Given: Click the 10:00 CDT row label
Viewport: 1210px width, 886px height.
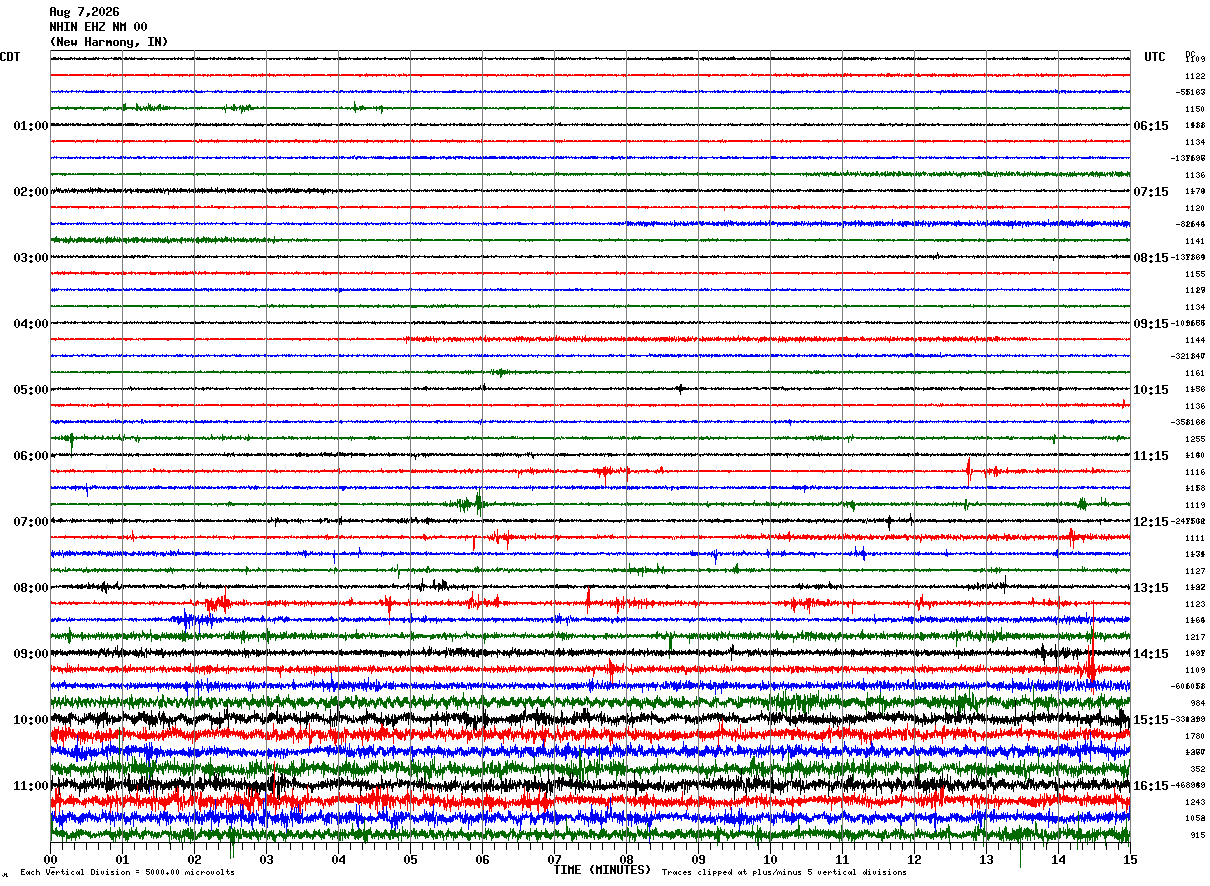Looking at the screenshot, I should tap(31, 720).
